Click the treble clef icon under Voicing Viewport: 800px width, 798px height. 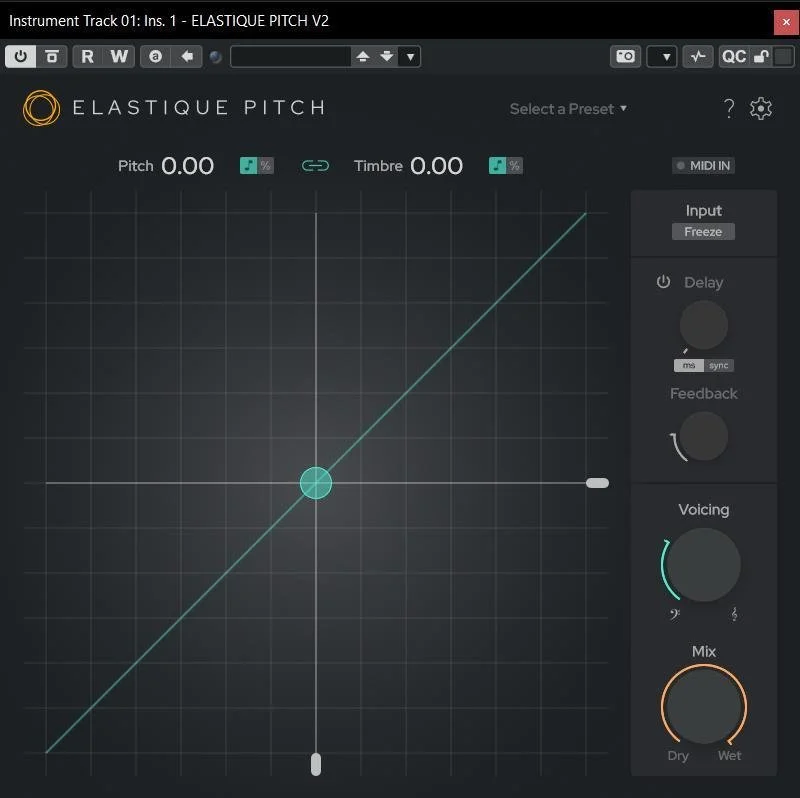pyautogui.click(x=734, y=614)
